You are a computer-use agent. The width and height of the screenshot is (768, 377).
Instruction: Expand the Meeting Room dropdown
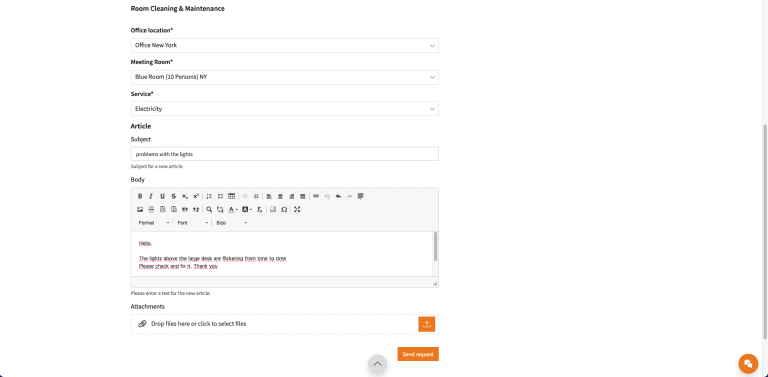[x=285, y=77]
